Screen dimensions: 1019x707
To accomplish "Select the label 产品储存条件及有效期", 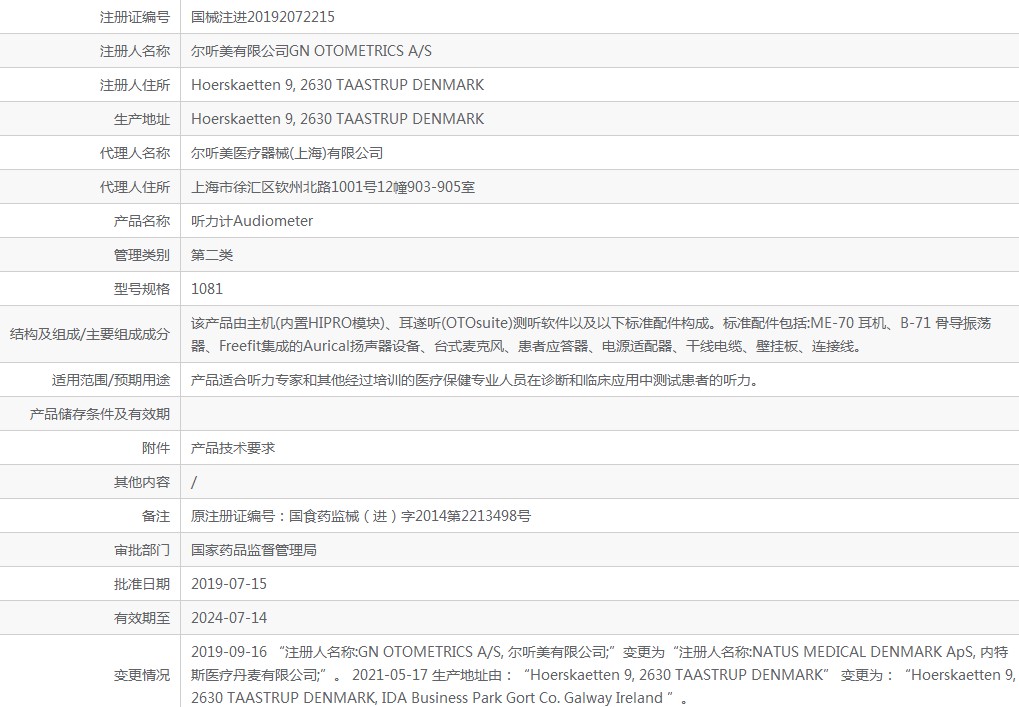I will tap(99, 414).
